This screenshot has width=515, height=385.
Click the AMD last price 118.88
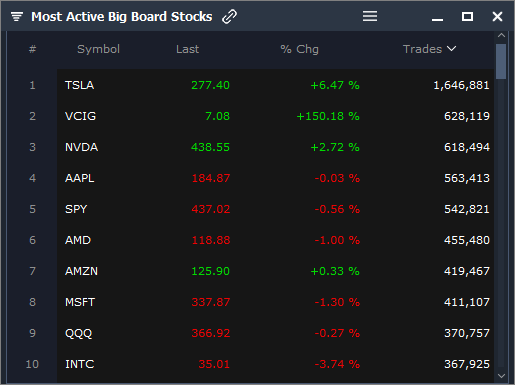[211, 240]
